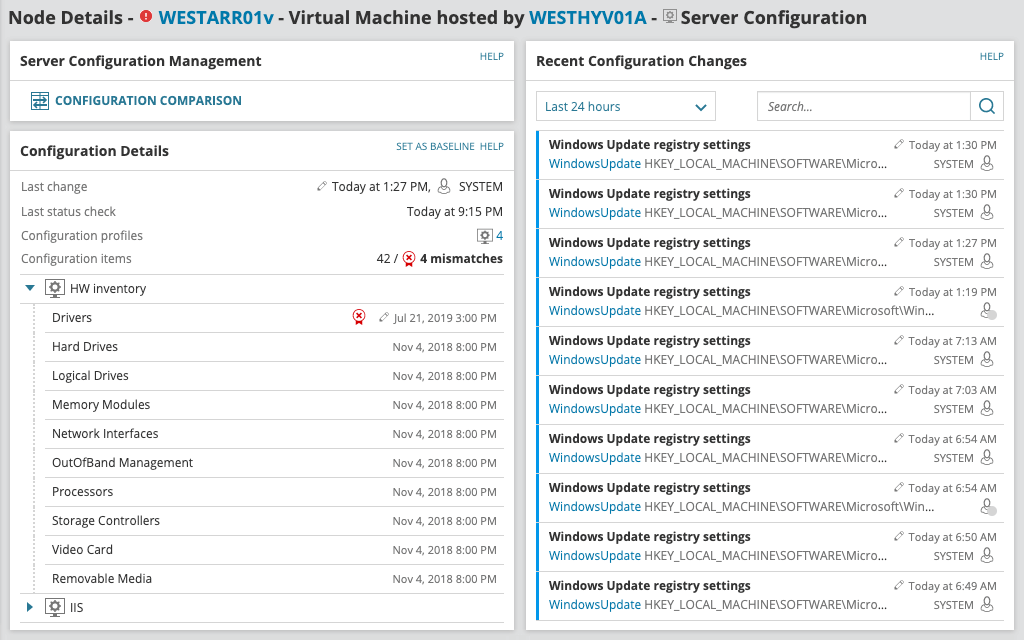The width and height of the screenshot is (1024, 640).
Task: Click the SYSTEM user icon on the top change entry
Action: click(988, 164)
